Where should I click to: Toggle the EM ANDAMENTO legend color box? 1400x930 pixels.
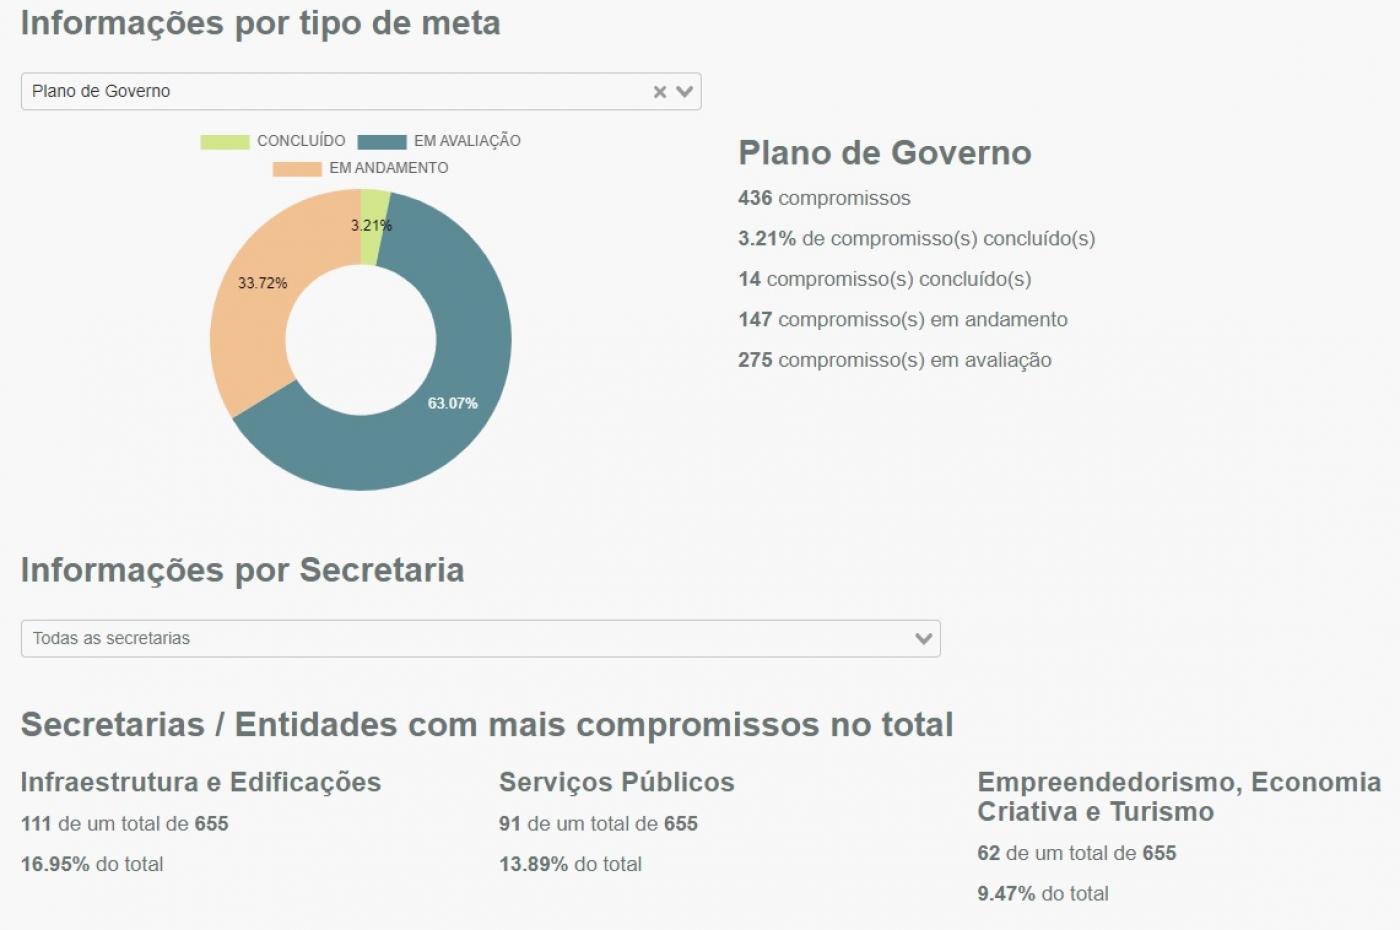coord(297,169)
